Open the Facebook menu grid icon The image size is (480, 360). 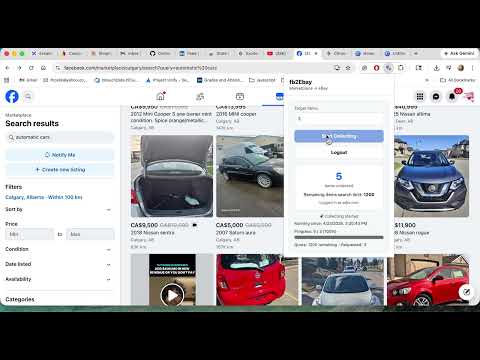coord(420,97)
